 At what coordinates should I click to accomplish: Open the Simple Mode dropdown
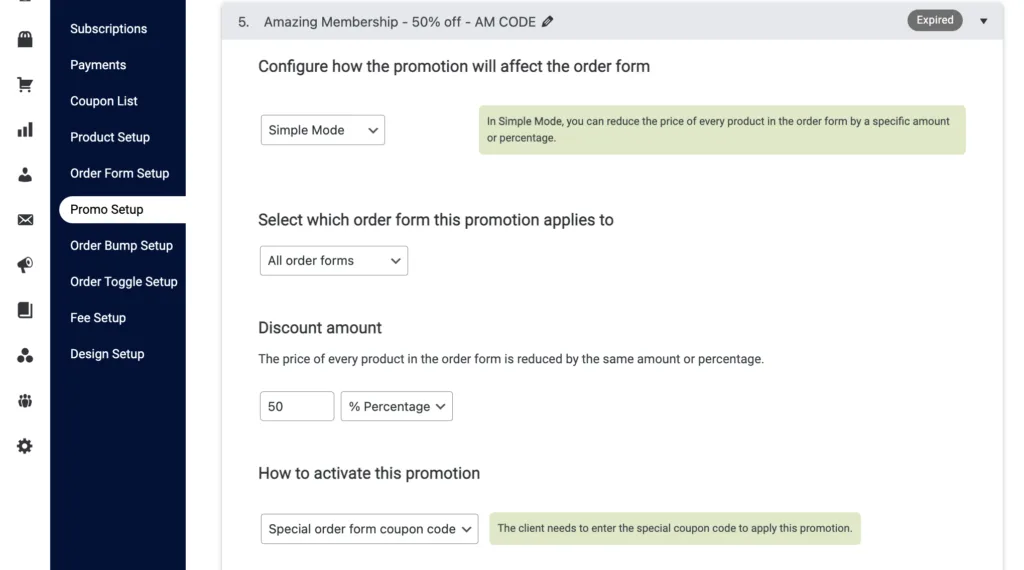(322, 130)
